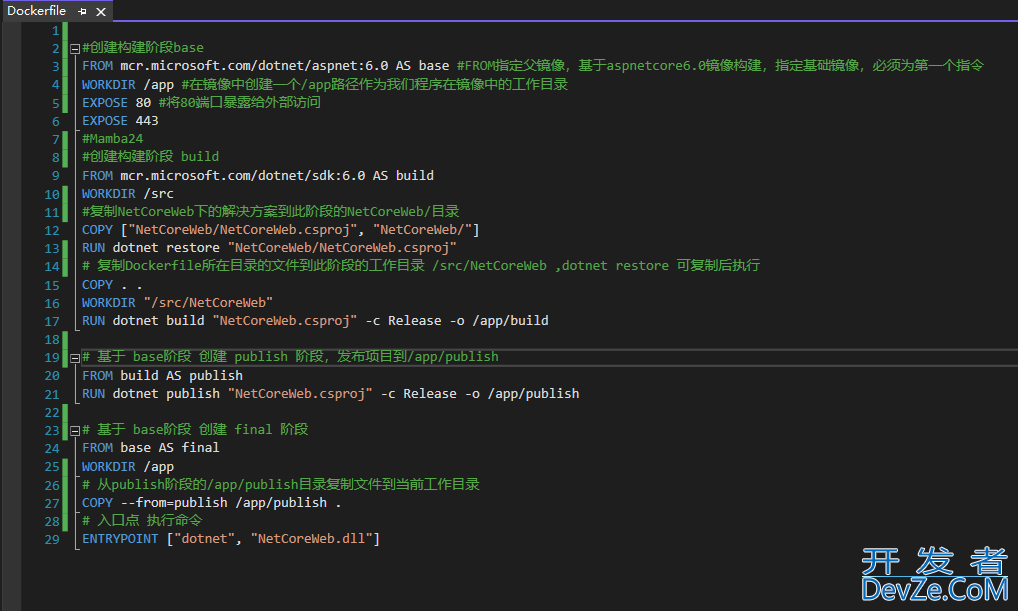The width and height of the screenshot is (1018, 611).
Task: Pin the Dockerfile tab
Action: coord(82,12)
